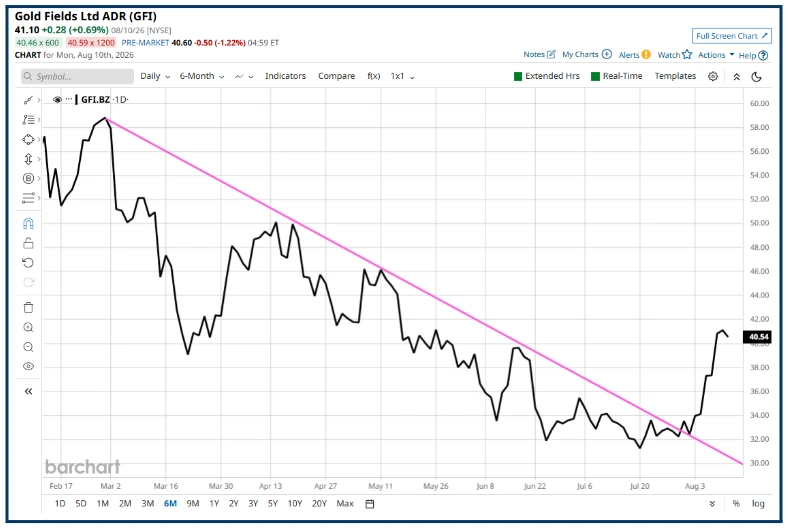
Task: Open the Indicators menu
Action: coord(285,76)
